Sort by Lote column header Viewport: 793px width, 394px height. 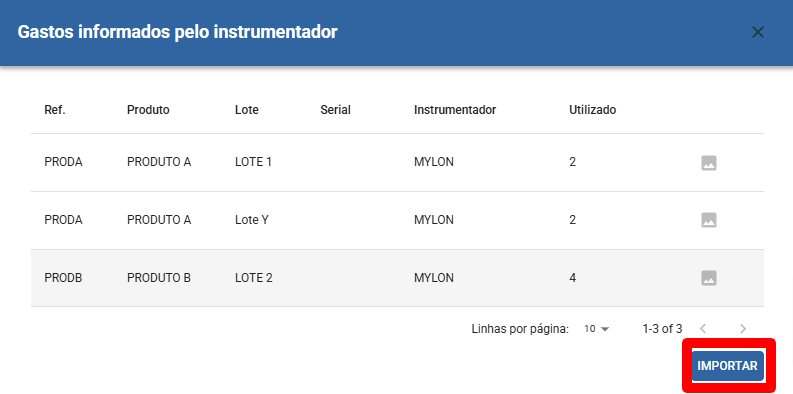[247, 110]
